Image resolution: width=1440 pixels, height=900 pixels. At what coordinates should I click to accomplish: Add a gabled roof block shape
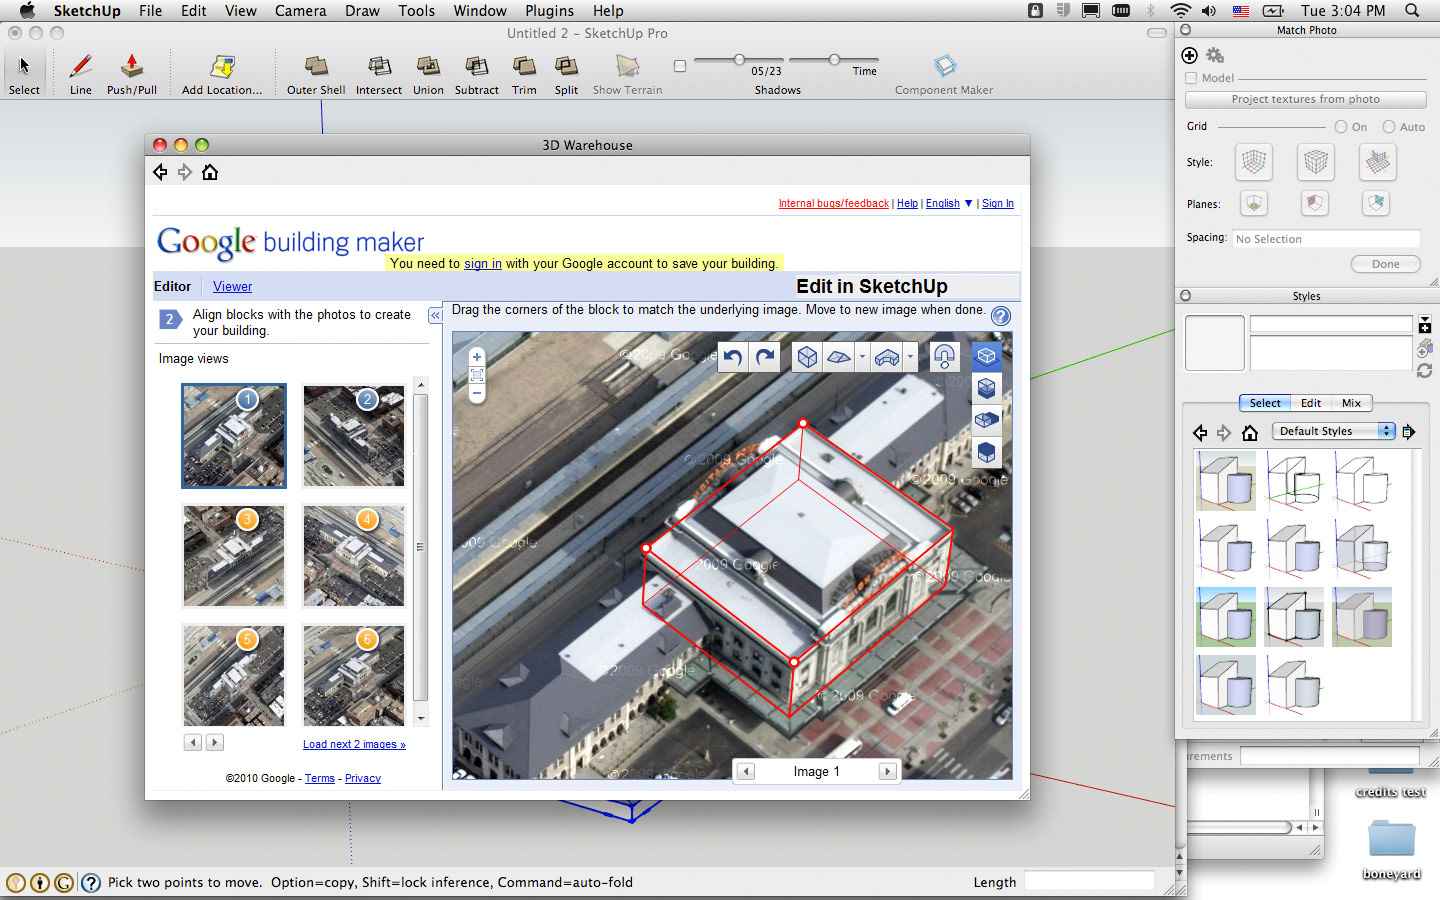[x=840, y=357]
